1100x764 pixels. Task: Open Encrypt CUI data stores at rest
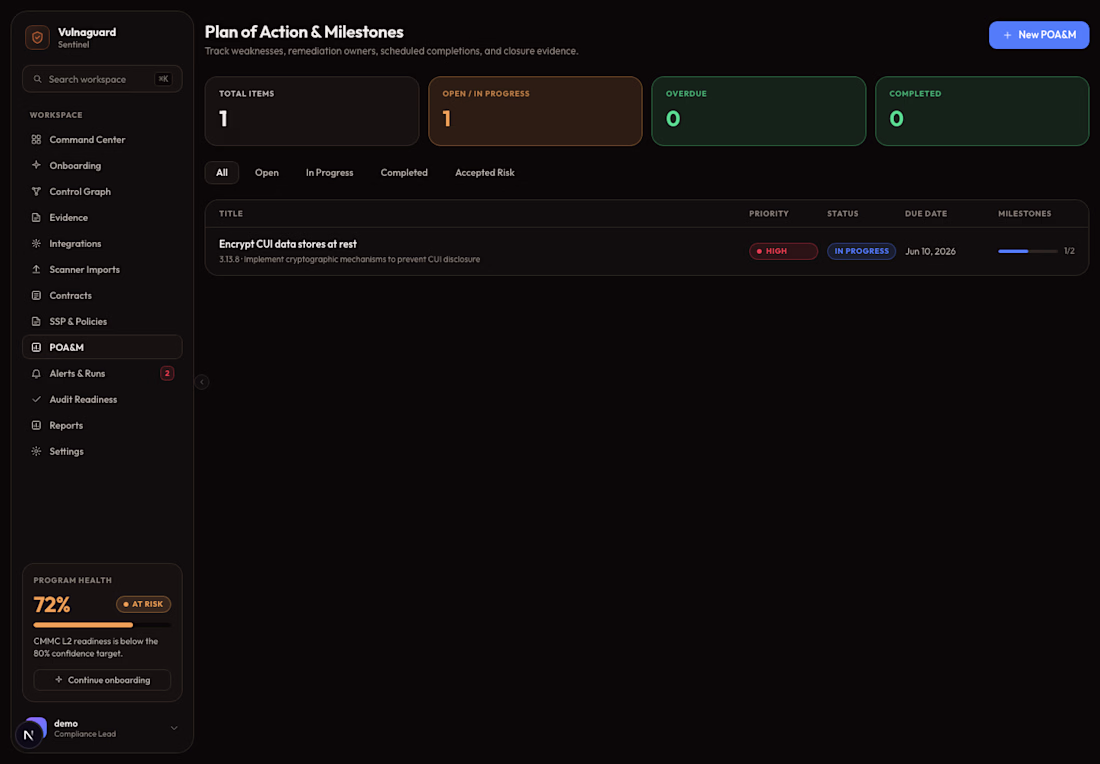(x=288, y=244)
